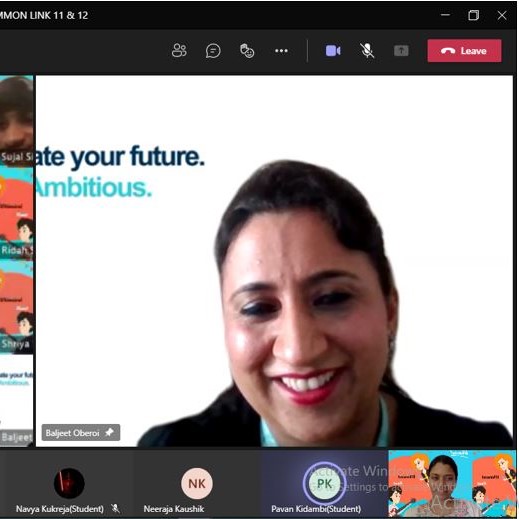Select Shriya participant tile
This screenshot has width=519, height=519.
pyautogui.click(x=16, y=306)
